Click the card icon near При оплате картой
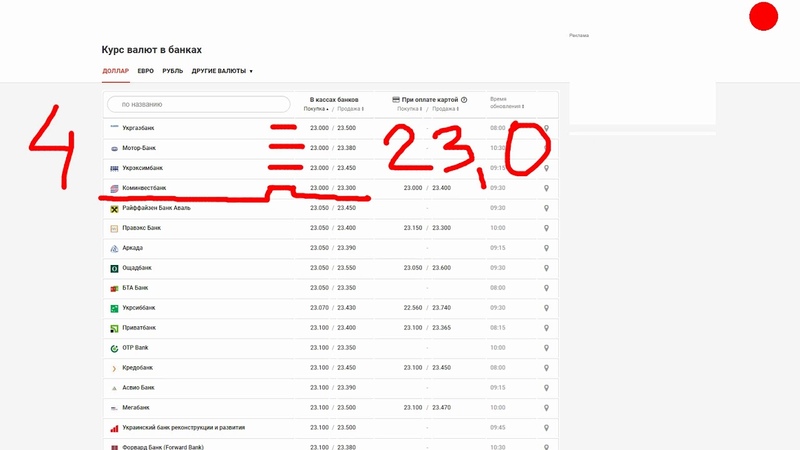The height and width of the screenshot is (450, 800). [396, 99]
